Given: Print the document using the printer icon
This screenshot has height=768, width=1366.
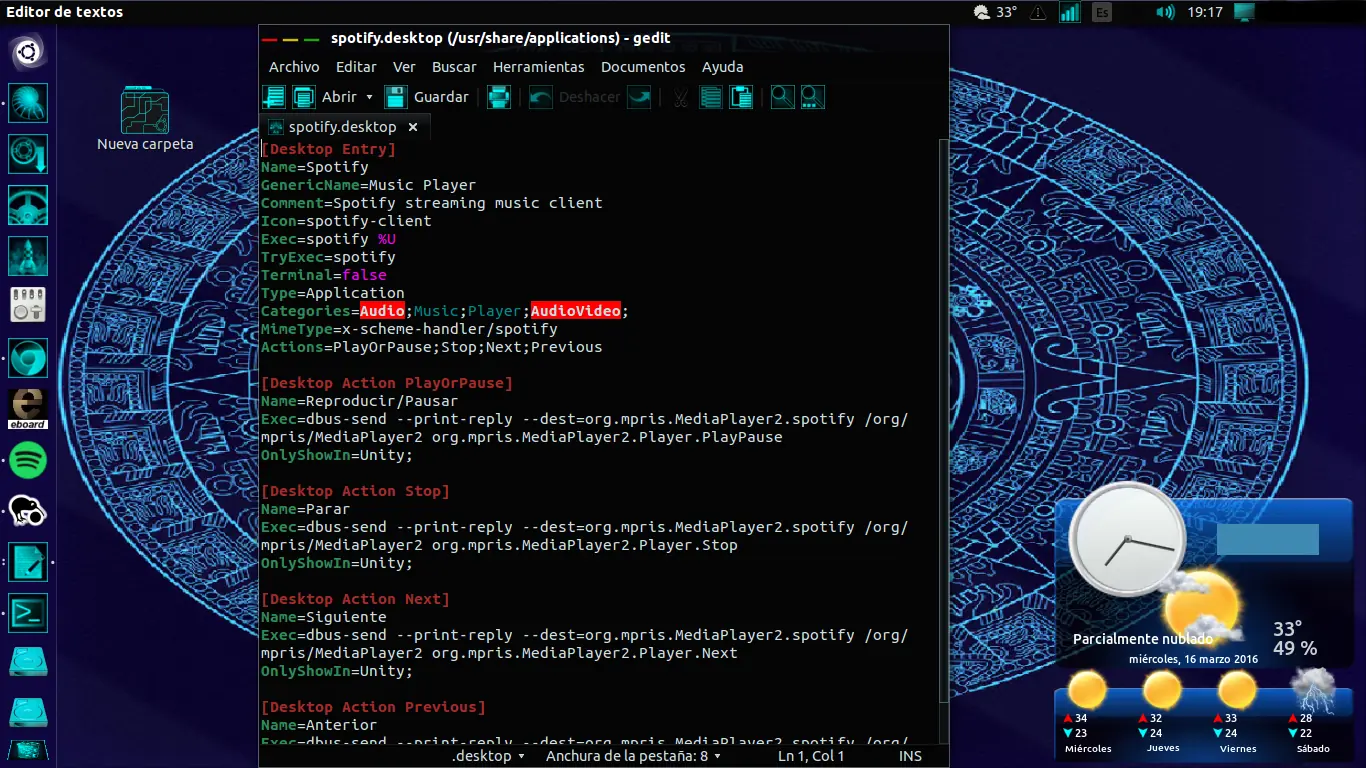Looking at the screenshot, I should (x=499, y=97).
